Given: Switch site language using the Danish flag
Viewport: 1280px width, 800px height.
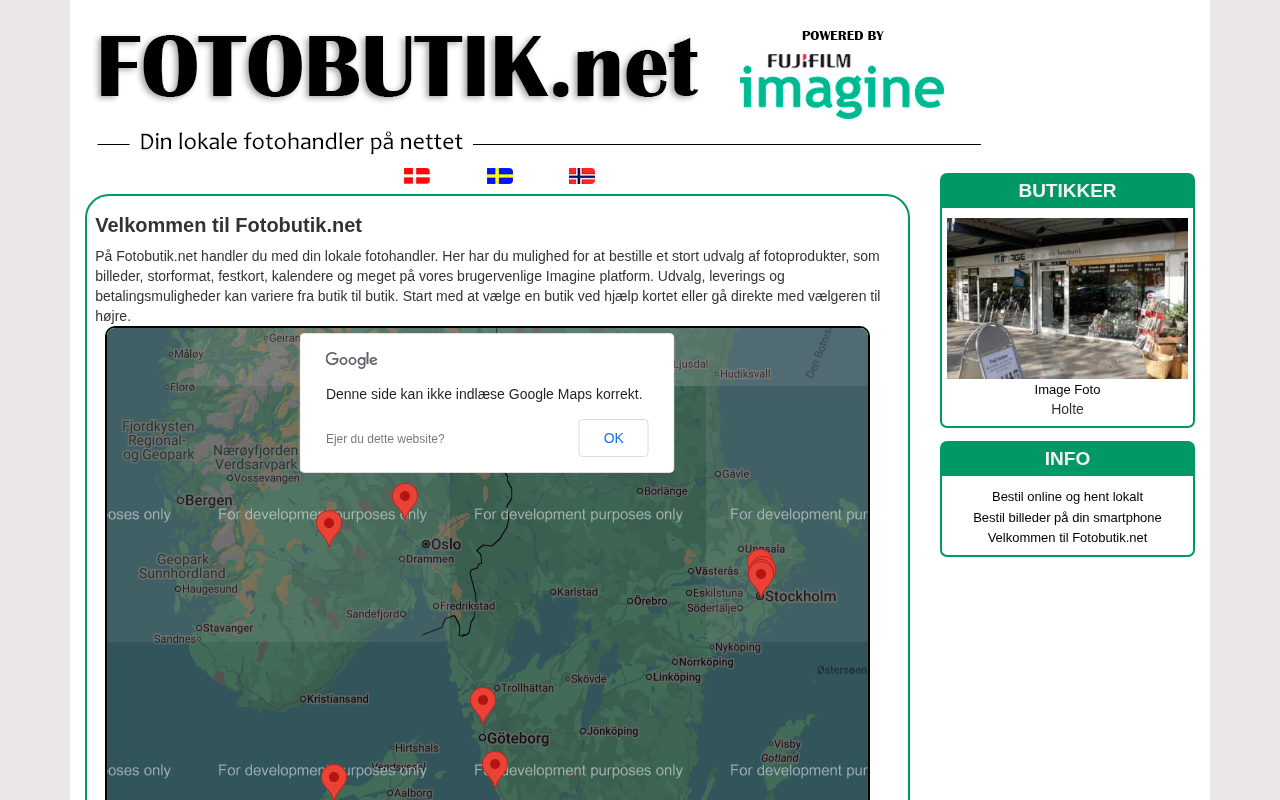Looking at the screenshot, I should pyautogui.click(x=417, y=176).
